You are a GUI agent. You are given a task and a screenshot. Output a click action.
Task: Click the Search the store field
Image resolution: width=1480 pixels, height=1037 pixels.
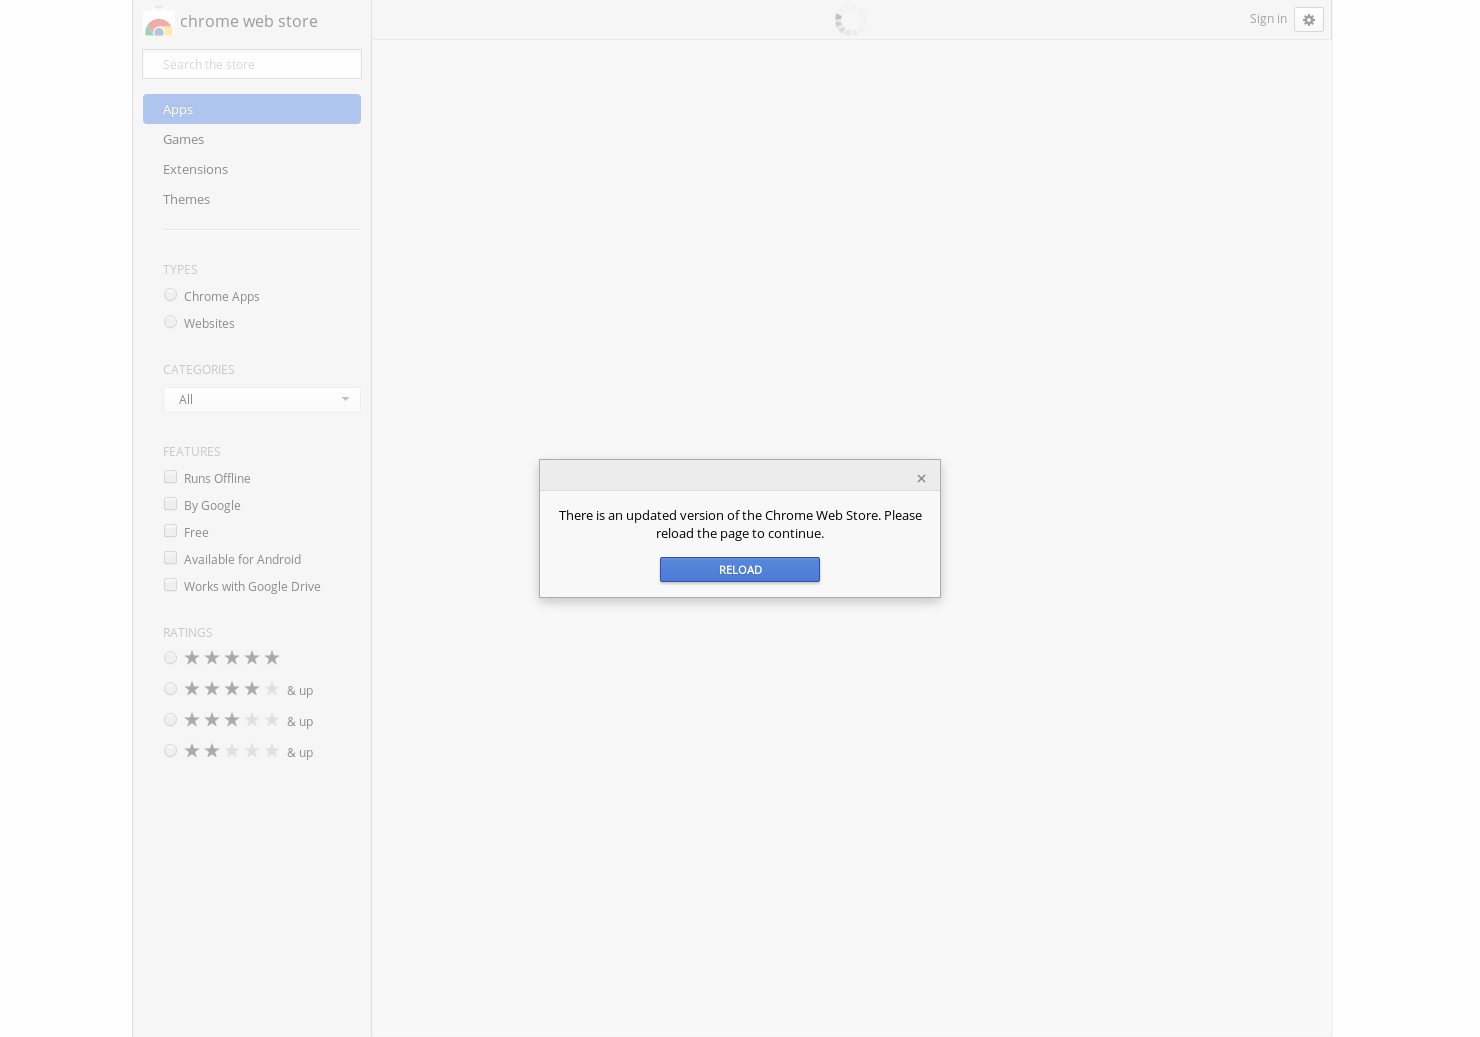(x=252, y=64)
